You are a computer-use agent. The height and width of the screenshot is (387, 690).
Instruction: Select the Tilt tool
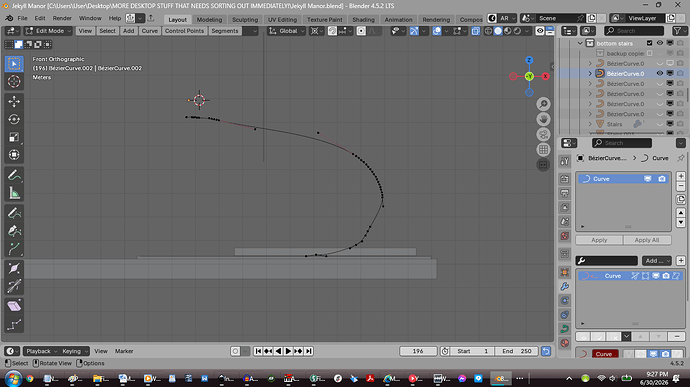(x=14, y=287)
